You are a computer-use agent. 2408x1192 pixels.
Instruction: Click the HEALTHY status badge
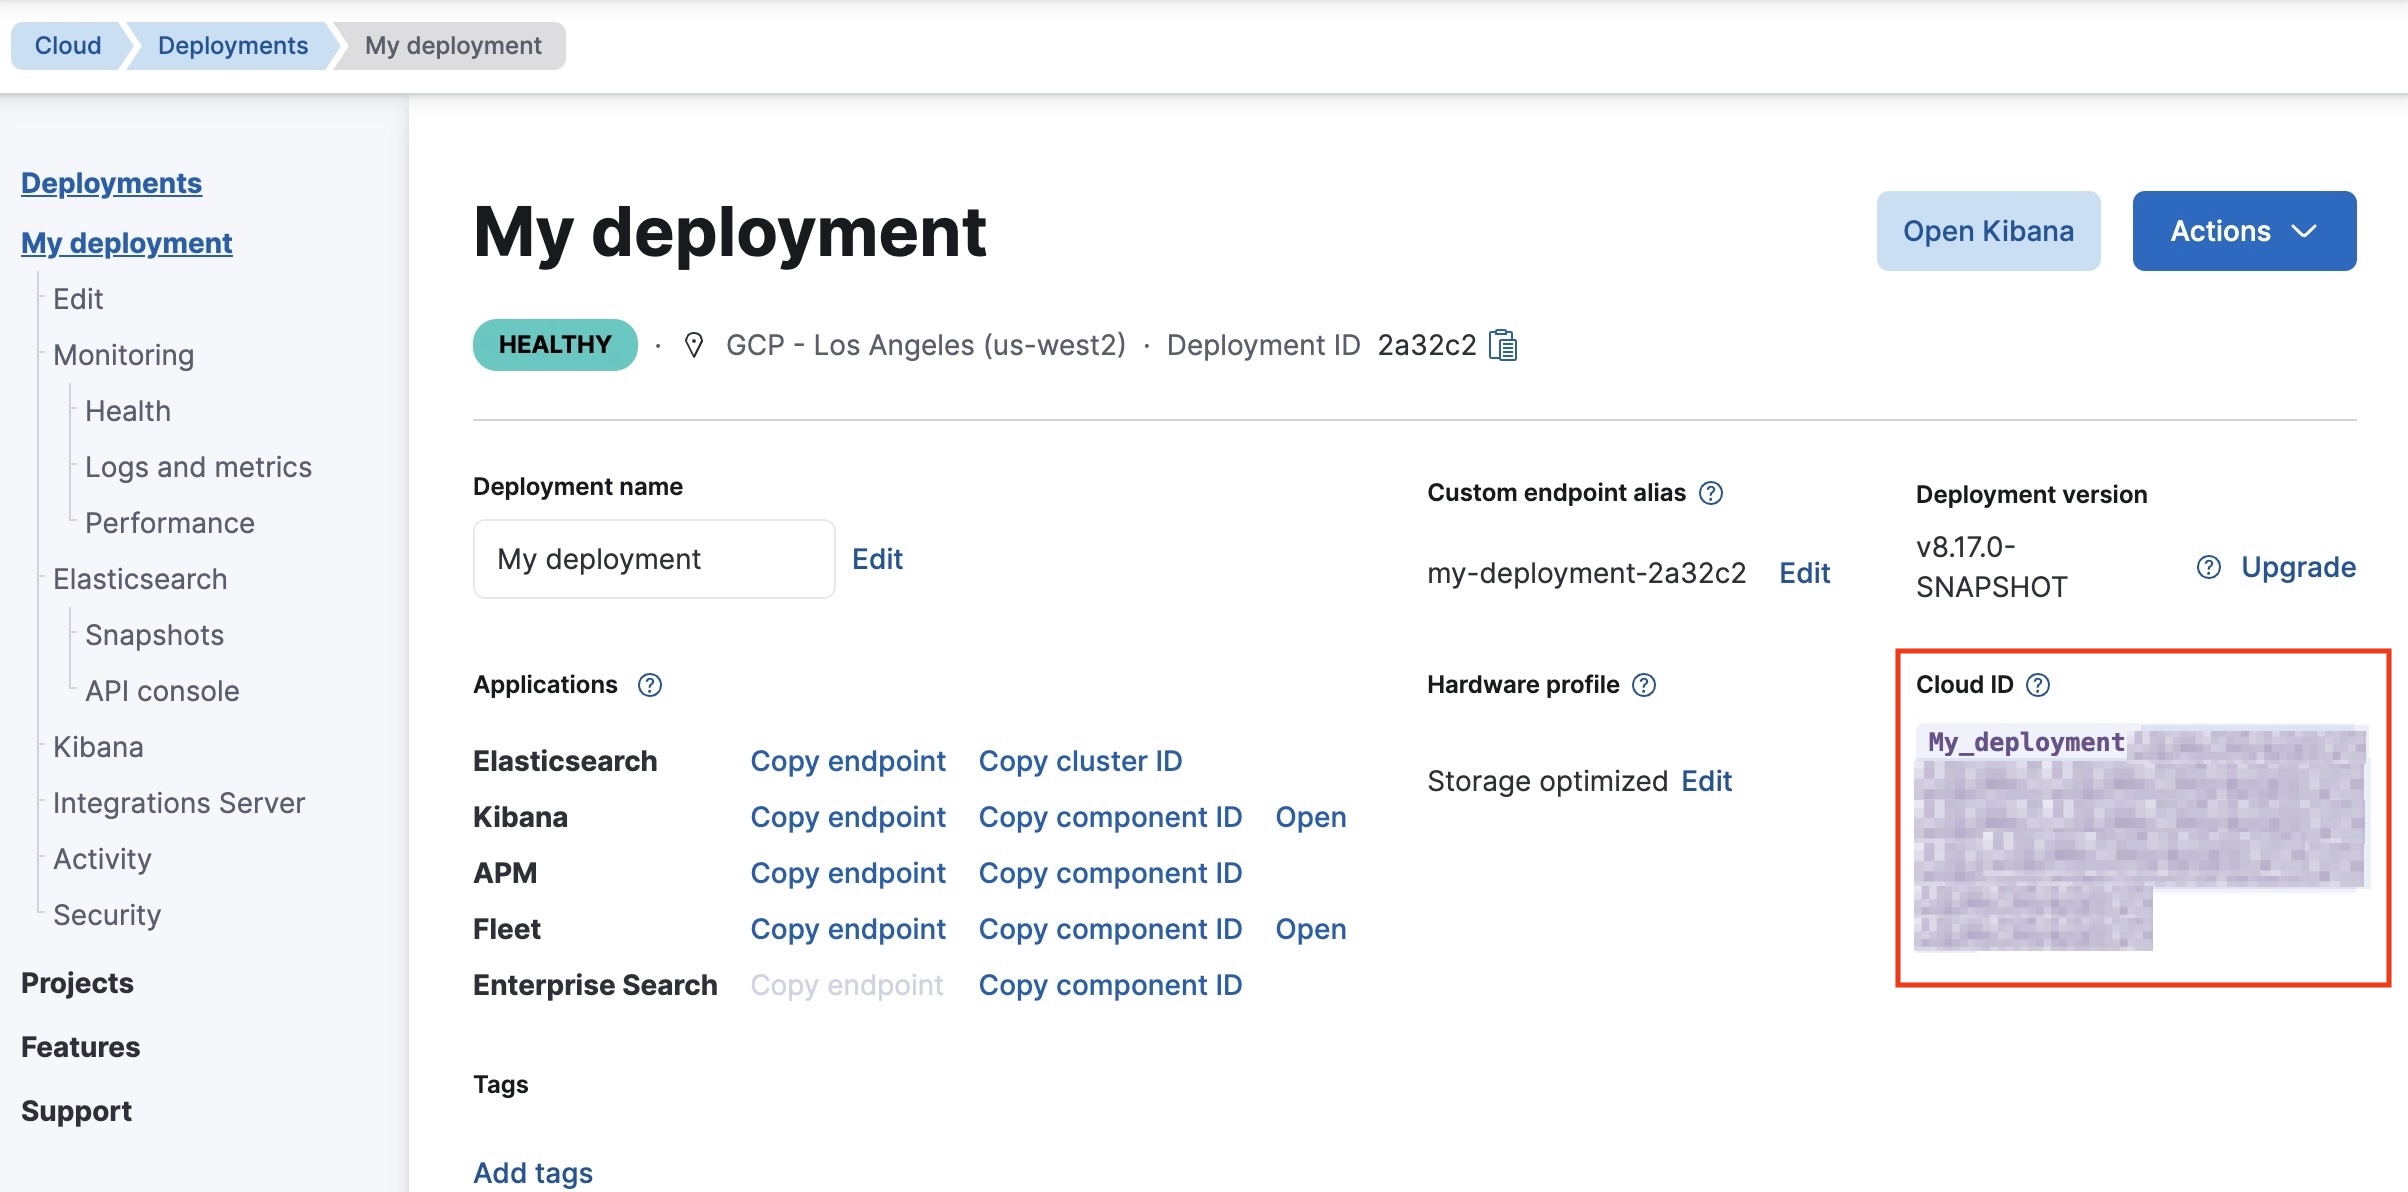(x=554, y=344)
